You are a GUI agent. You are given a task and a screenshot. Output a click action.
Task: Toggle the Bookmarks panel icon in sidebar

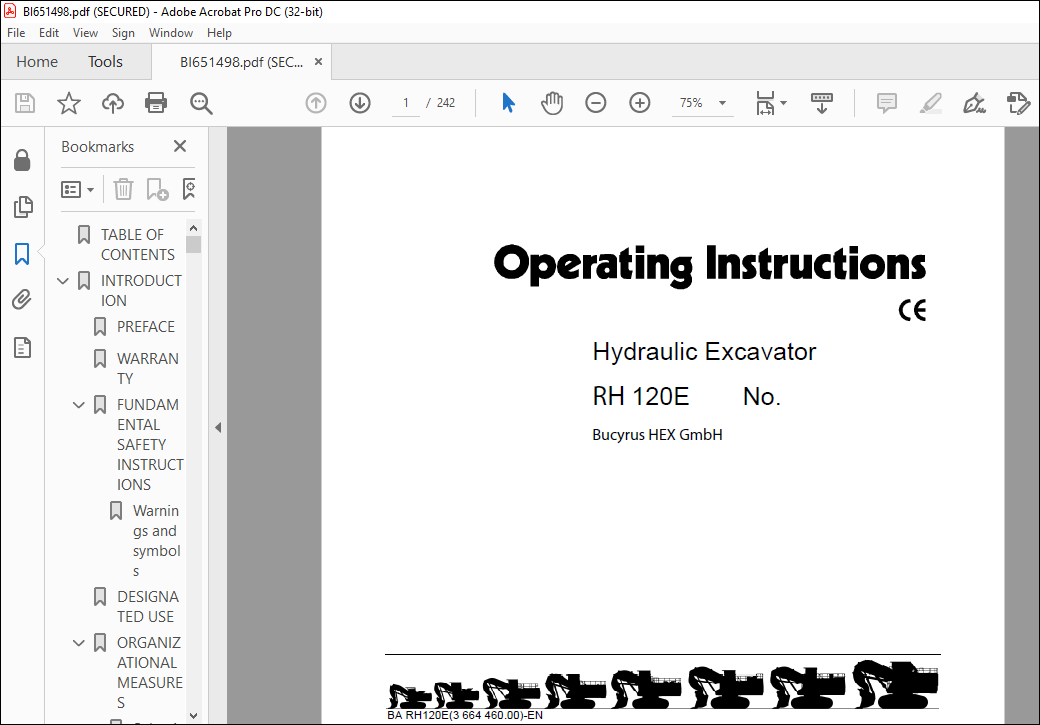tap(22, 254)
